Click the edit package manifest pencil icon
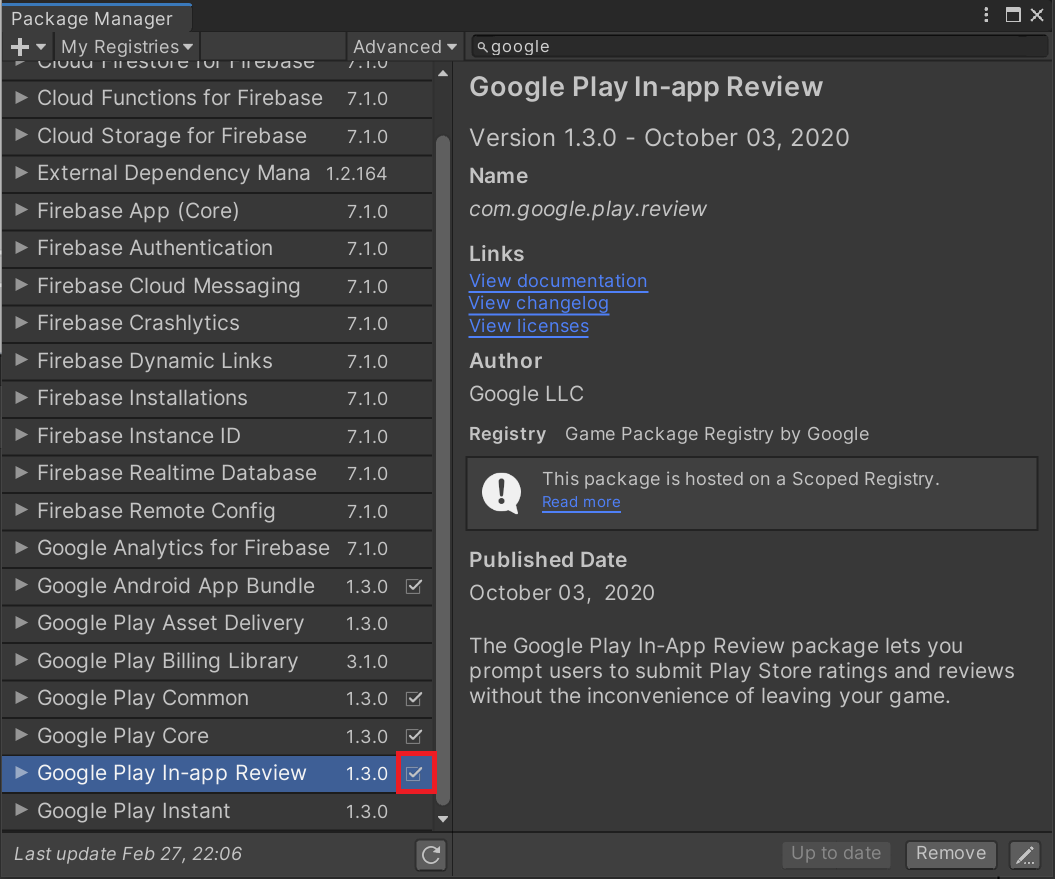This screenshot has width=1055, height=879. [x=1024, y=854]
